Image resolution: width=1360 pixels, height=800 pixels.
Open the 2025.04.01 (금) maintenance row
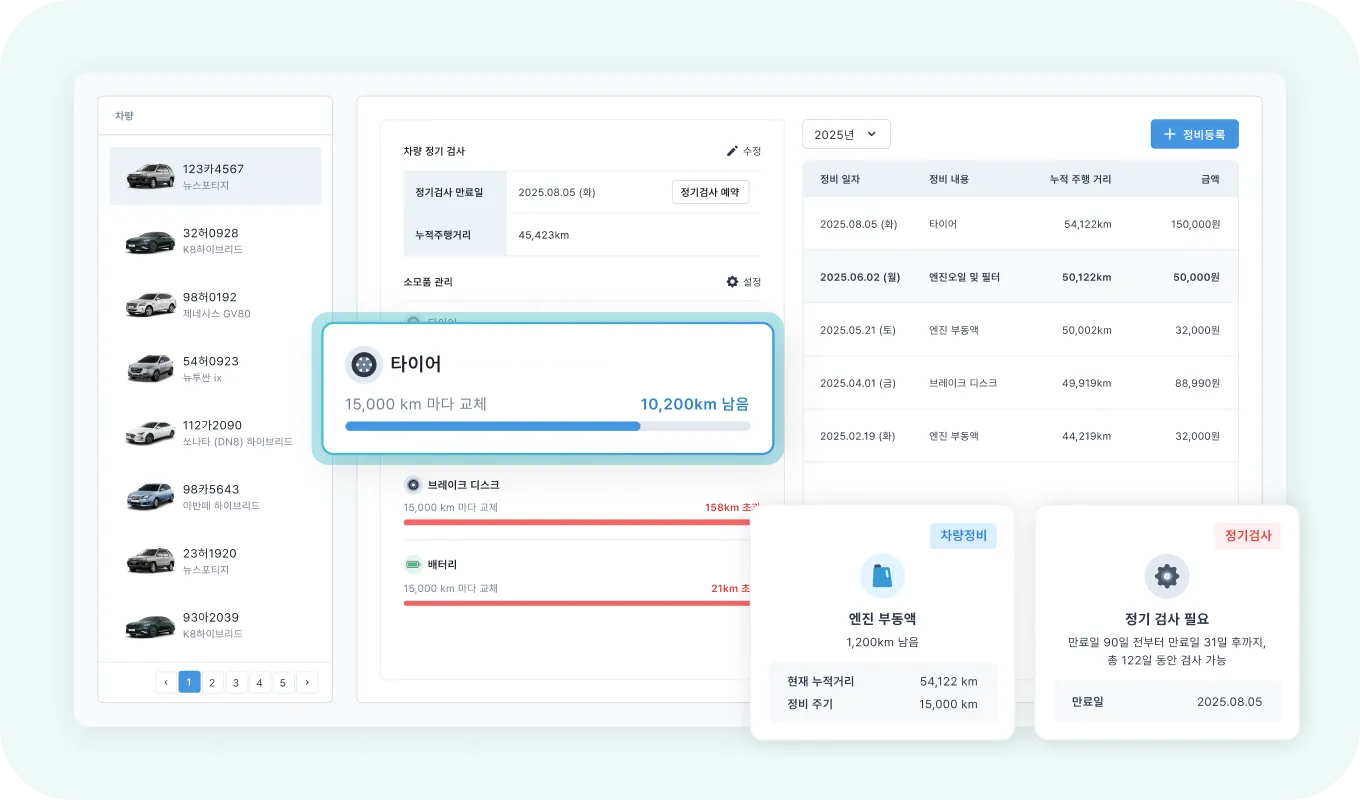(x=1020, y=383)
